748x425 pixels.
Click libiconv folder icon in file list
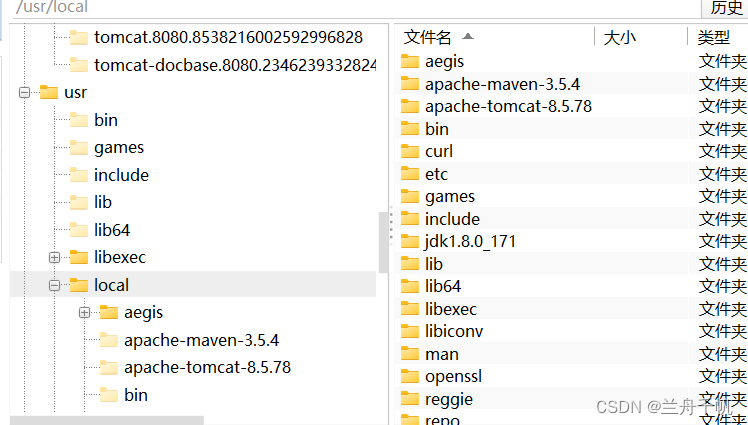tap(410, 331)
